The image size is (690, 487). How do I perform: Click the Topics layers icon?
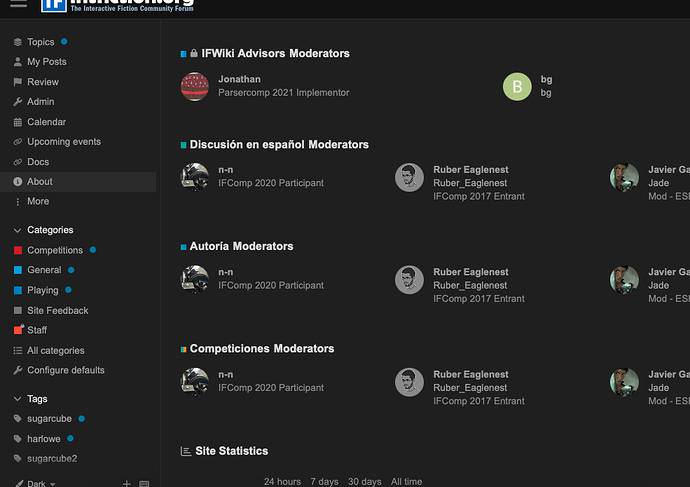click(18, 42)
